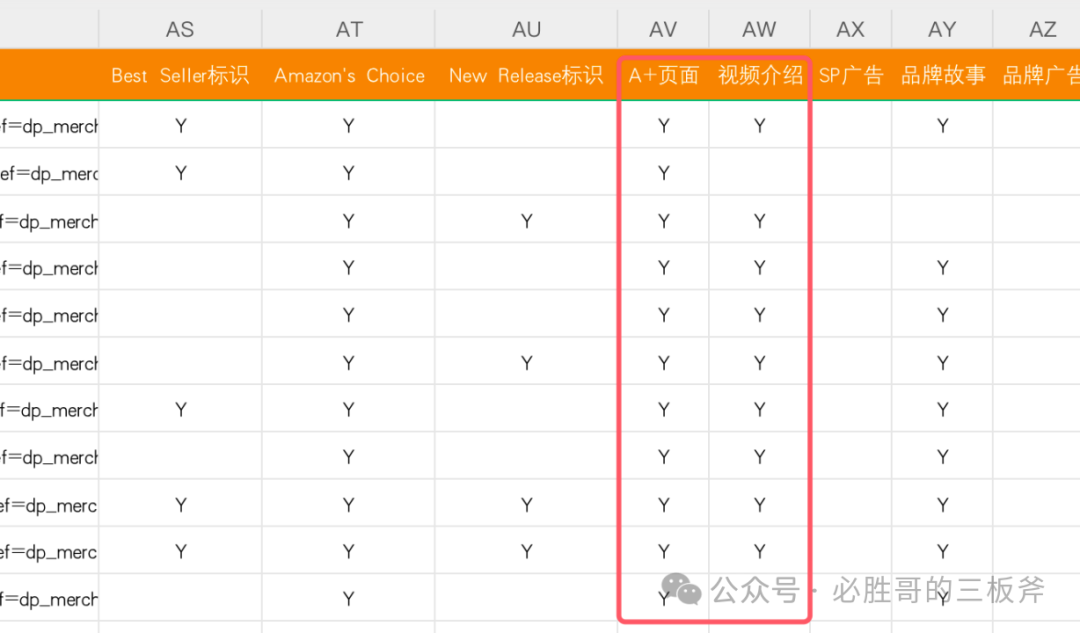
Task: Select column AU header
Action: 526,29
